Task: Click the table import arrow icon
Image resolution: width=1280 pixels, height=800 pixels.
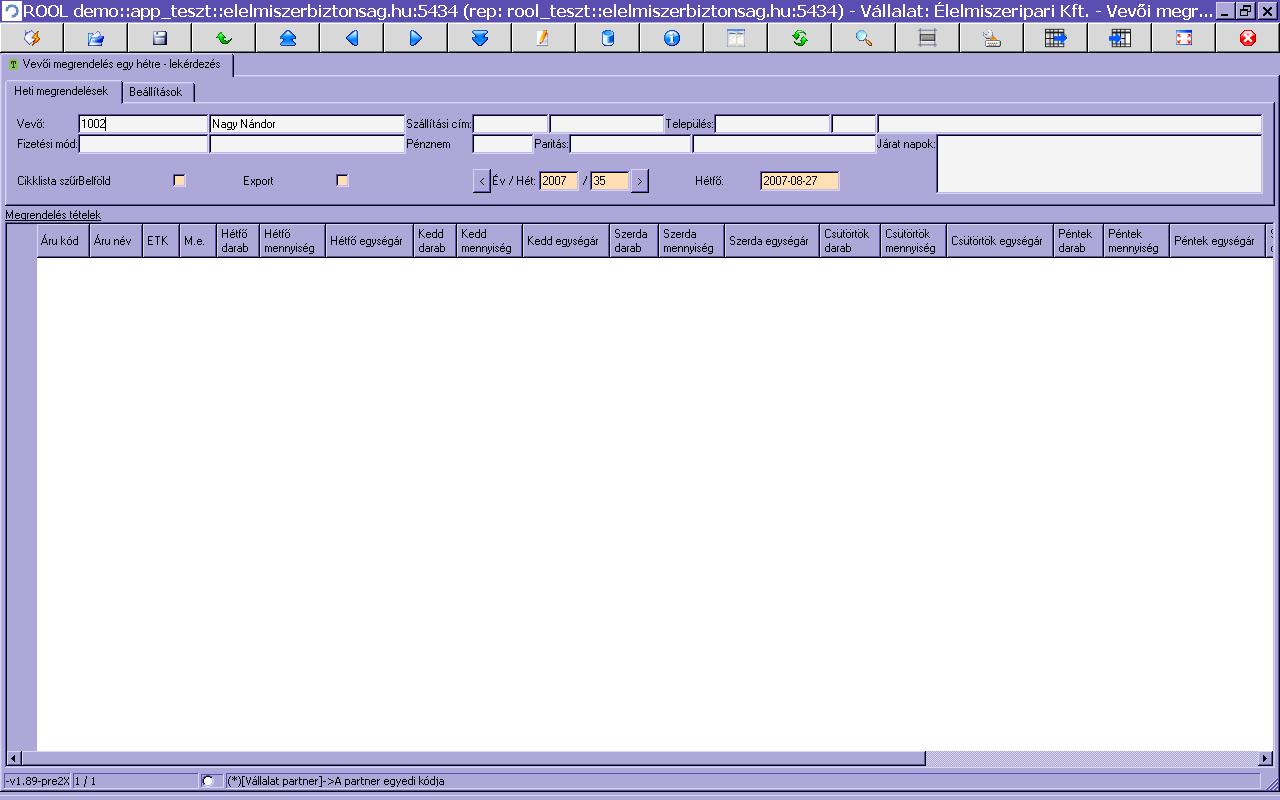Action: (x=1120, y=38)
